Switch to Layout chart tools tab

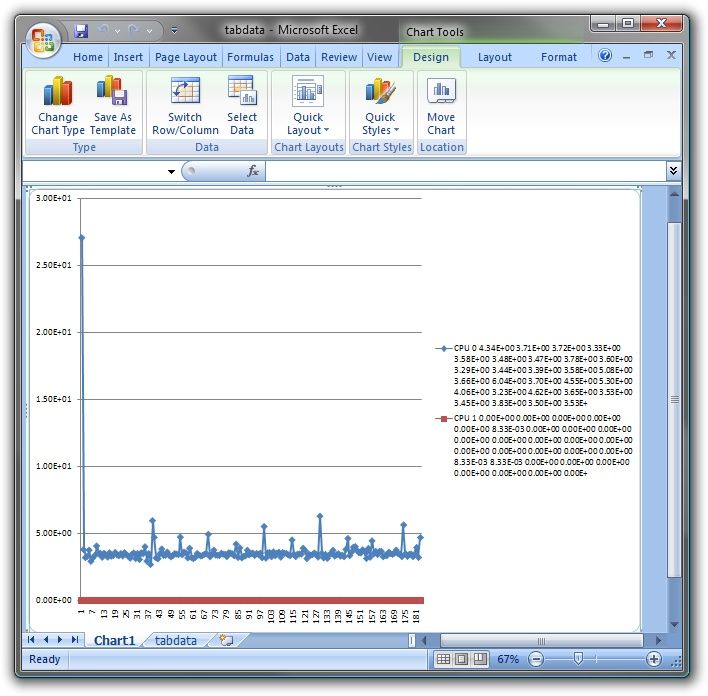tap(494, 57)
